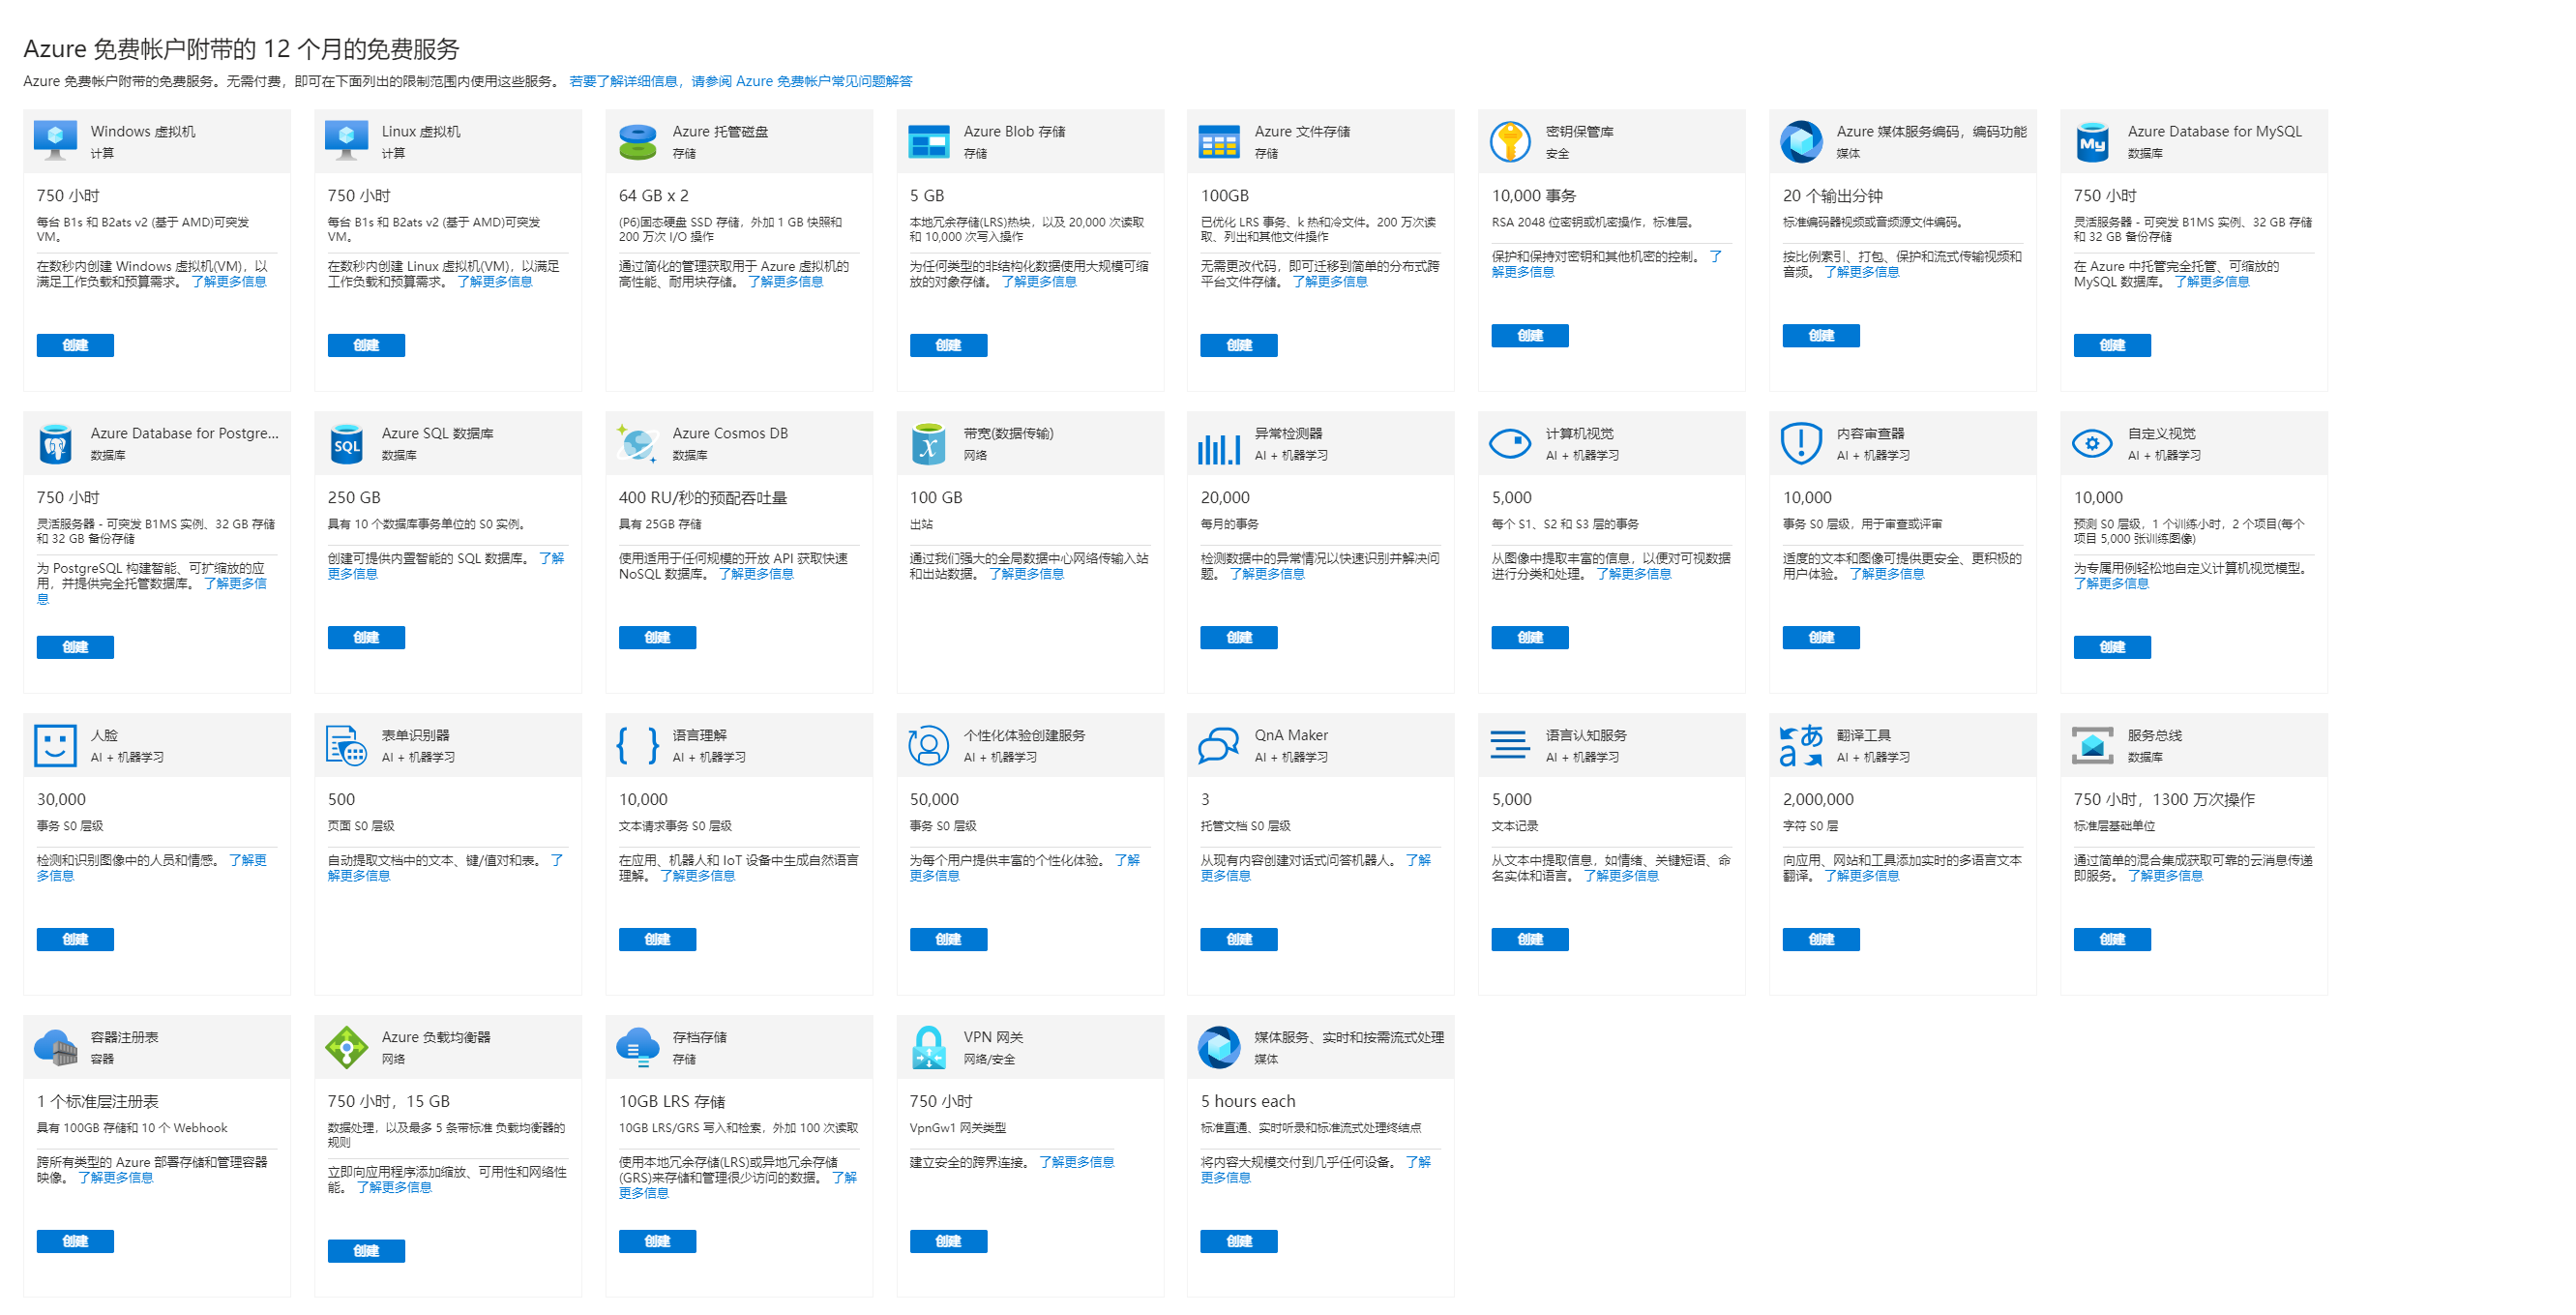Click the 人脸 smiley face icon
The image size is (2576, 1315).
click(x=55, y=745)
